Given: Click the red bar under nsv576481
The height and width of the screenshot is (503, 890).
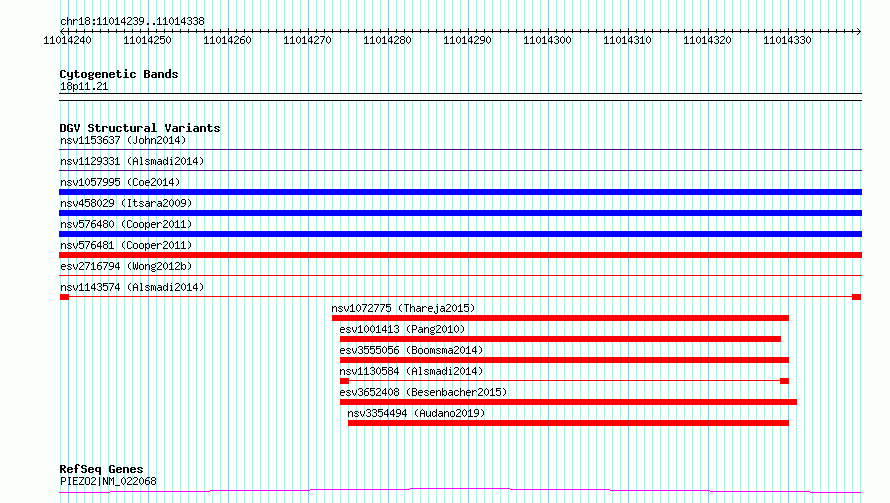Looking at the screenshot, I should [x=460, y=255].
